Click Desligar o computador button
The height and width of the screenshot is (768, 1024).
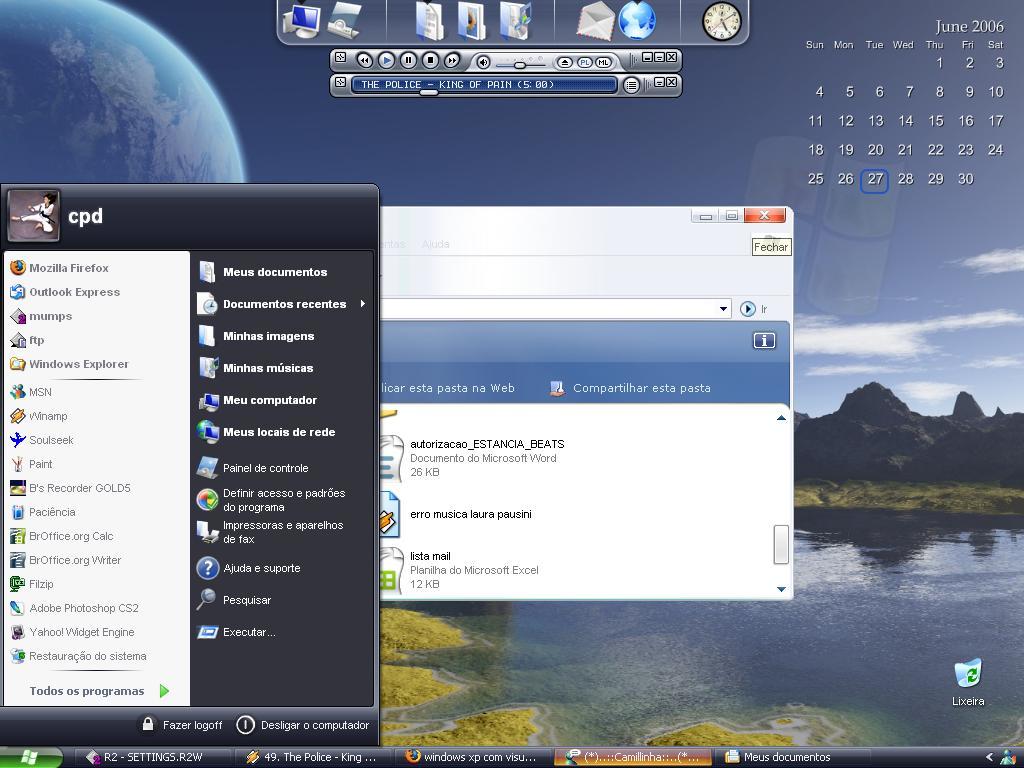point(302,725)
